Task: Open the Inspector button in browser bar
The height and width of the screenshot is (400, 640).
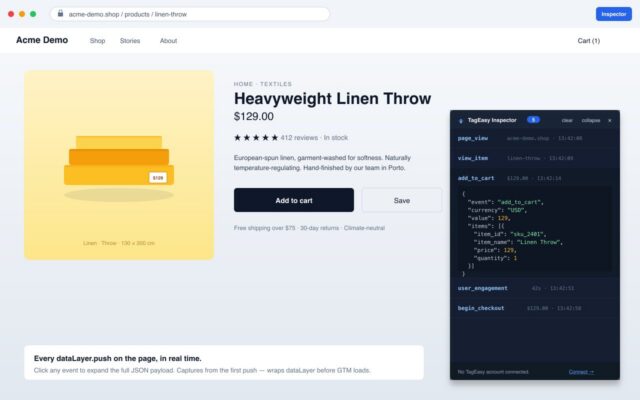Action: click(613, 14)
